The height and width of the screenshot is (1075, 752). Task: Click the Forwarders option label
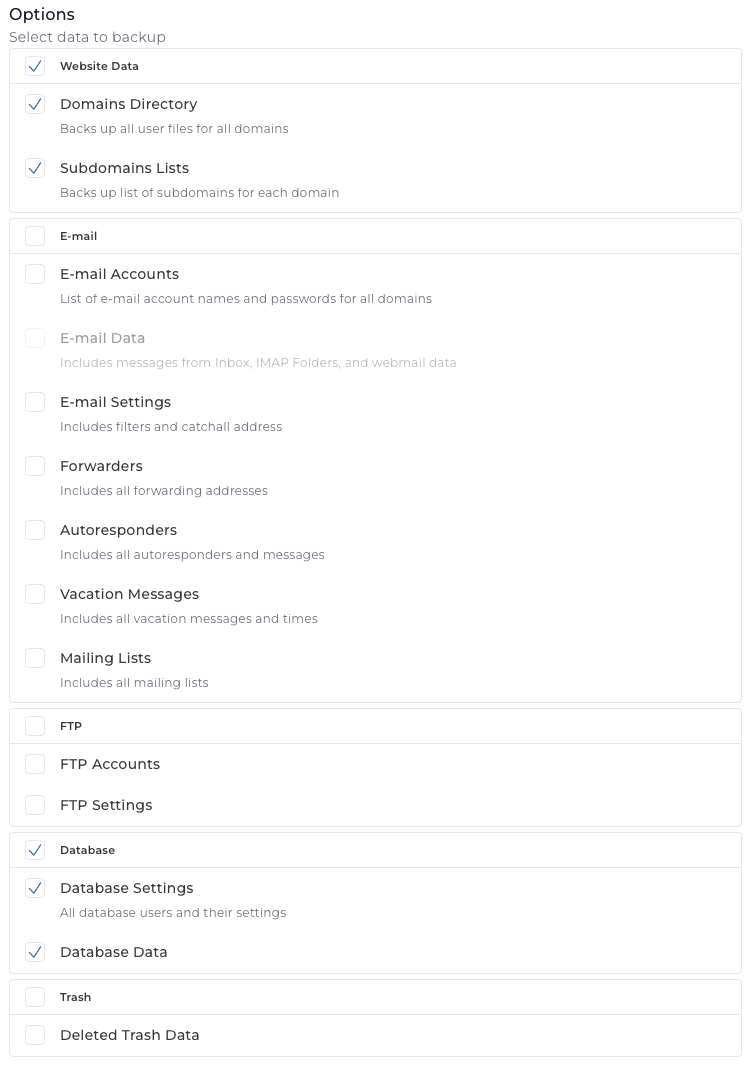[101, 466]
